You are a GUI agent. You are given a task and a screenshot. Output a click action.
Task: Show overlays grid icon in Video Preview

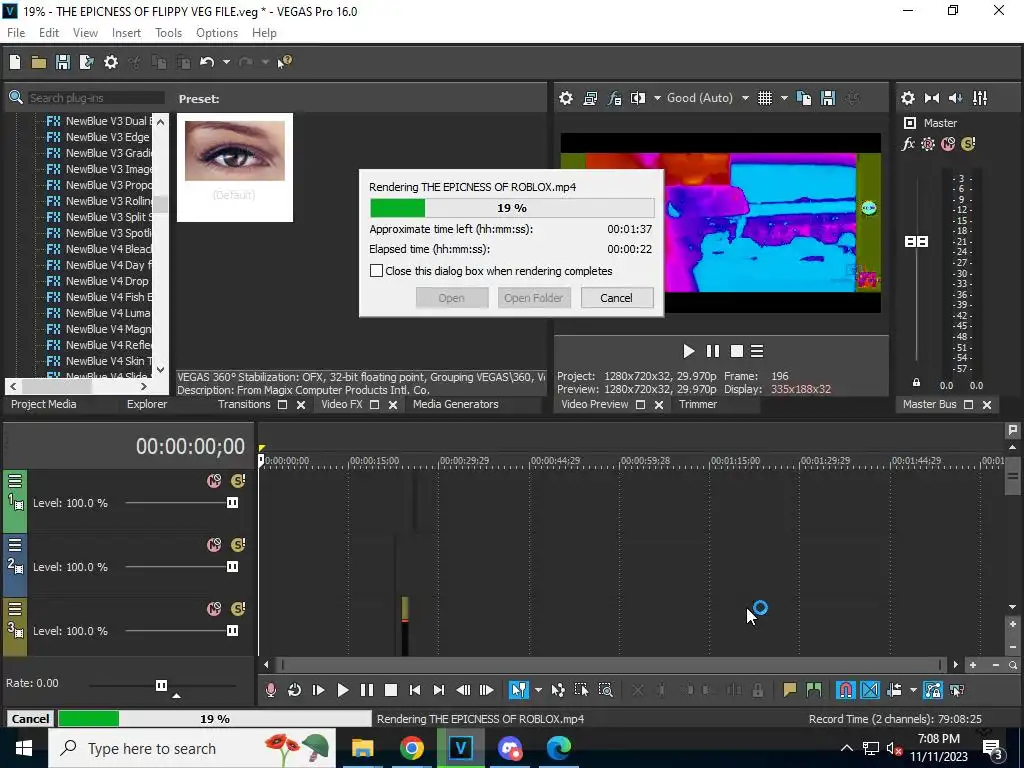765,98
